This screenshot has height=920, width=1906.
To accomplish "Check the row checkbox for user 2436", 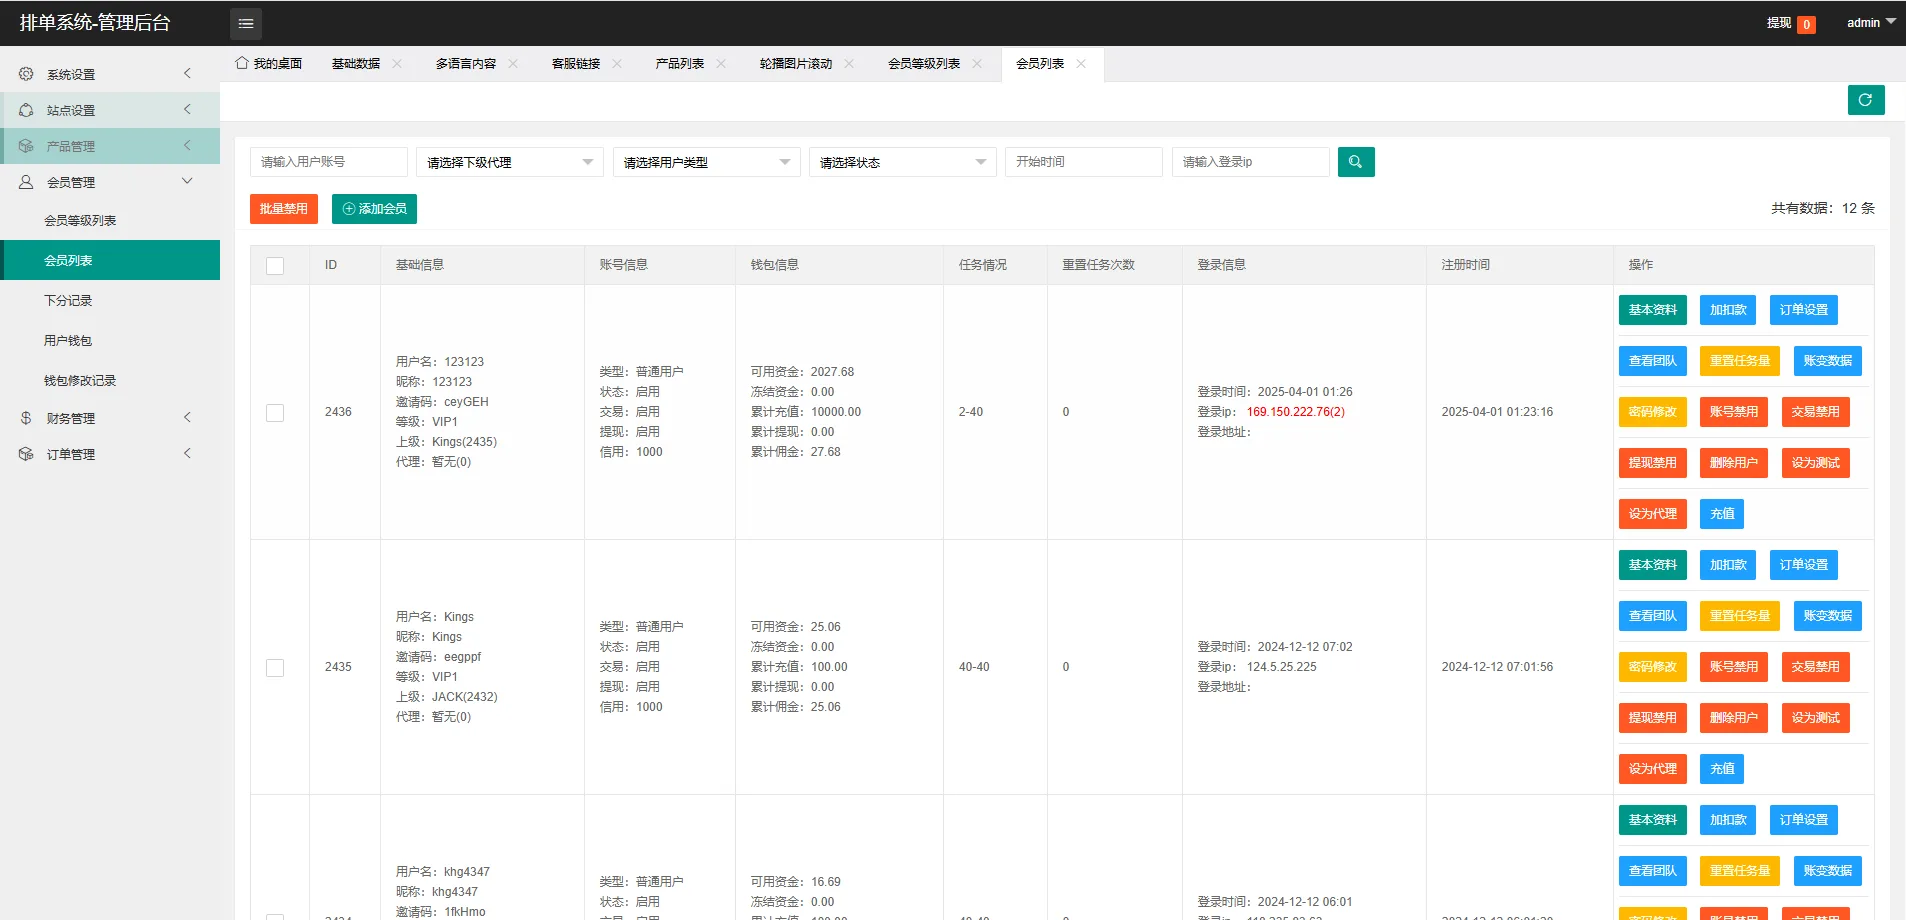I will [275, 412].
